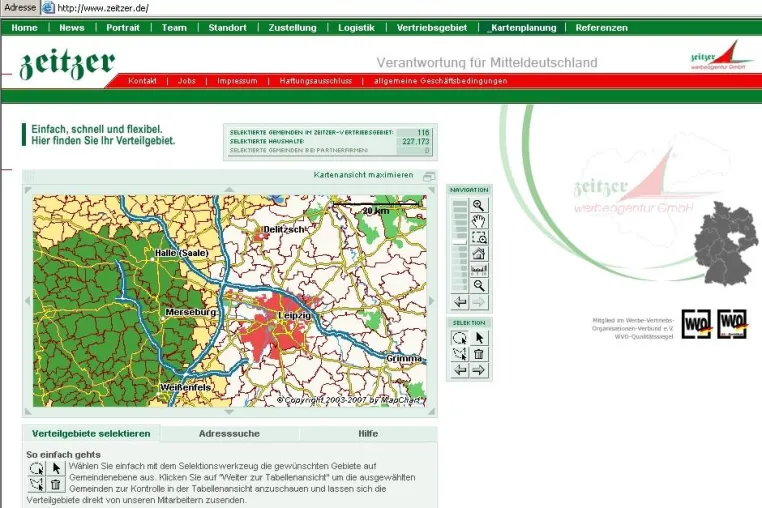762x508 pixels.
Task: Follow the Impressum link
Action: point(237,81)
